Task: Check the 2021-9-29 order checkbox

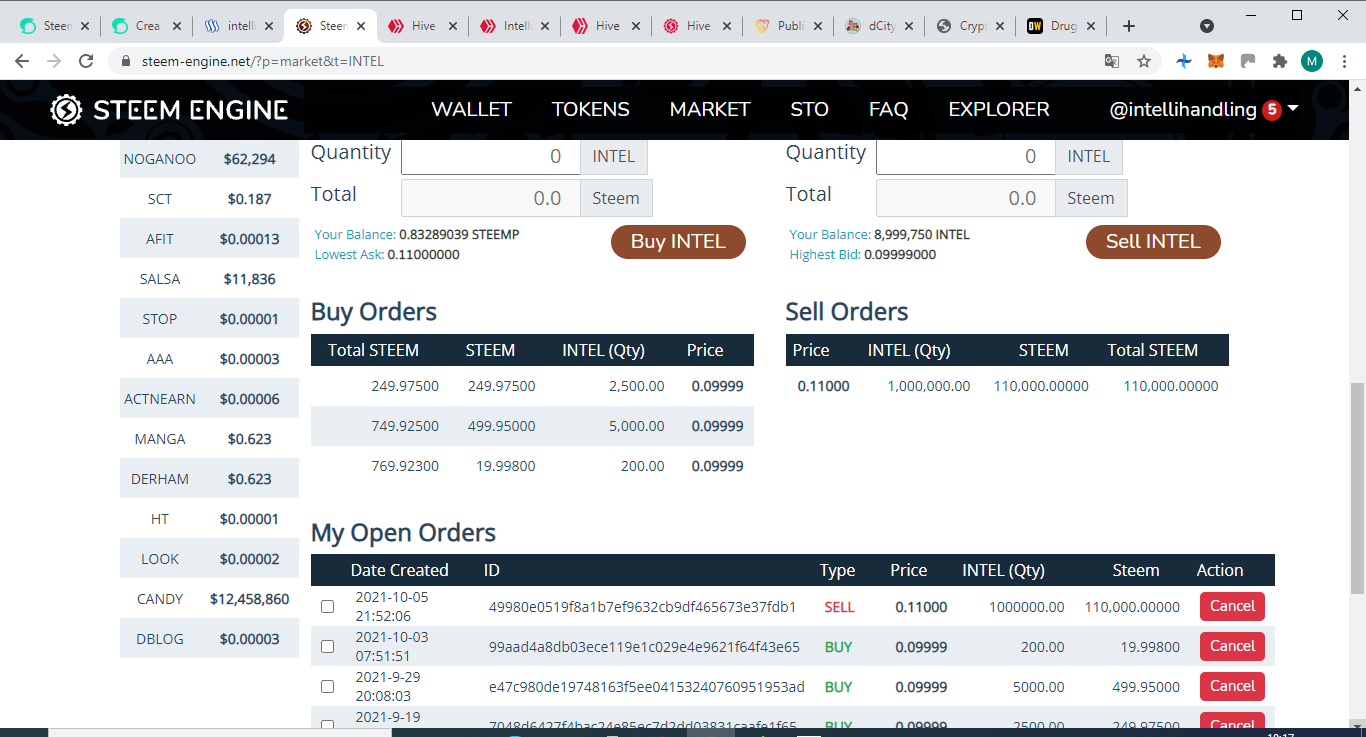Action: pyautogui.click(x=327, y=687)
